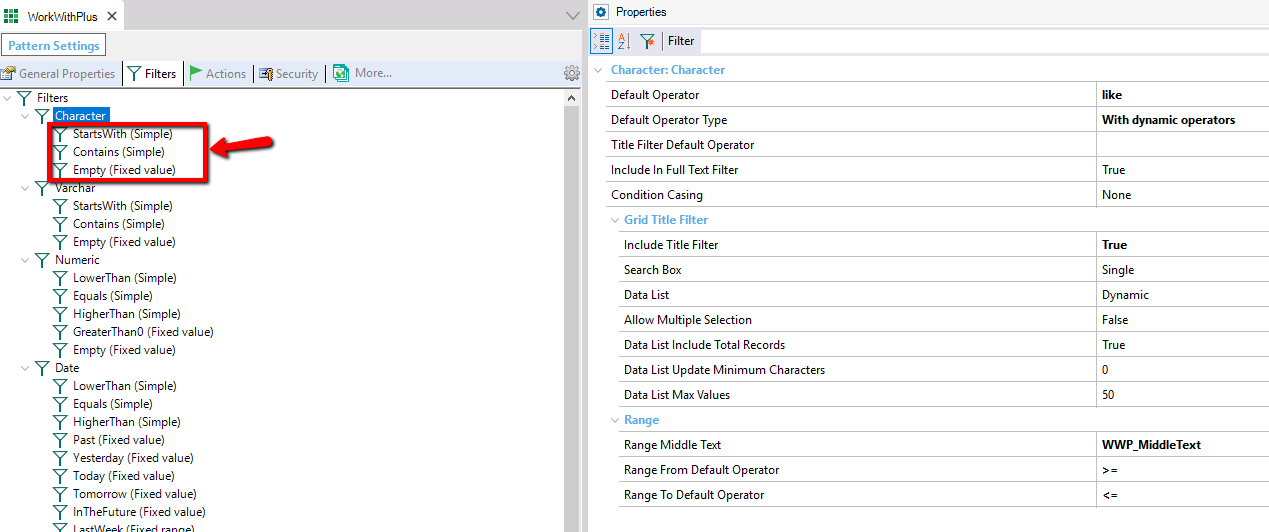Select StartsWith (Simple) under Character
Viewport: 1269px width, 532px height.
coord(122,134)
